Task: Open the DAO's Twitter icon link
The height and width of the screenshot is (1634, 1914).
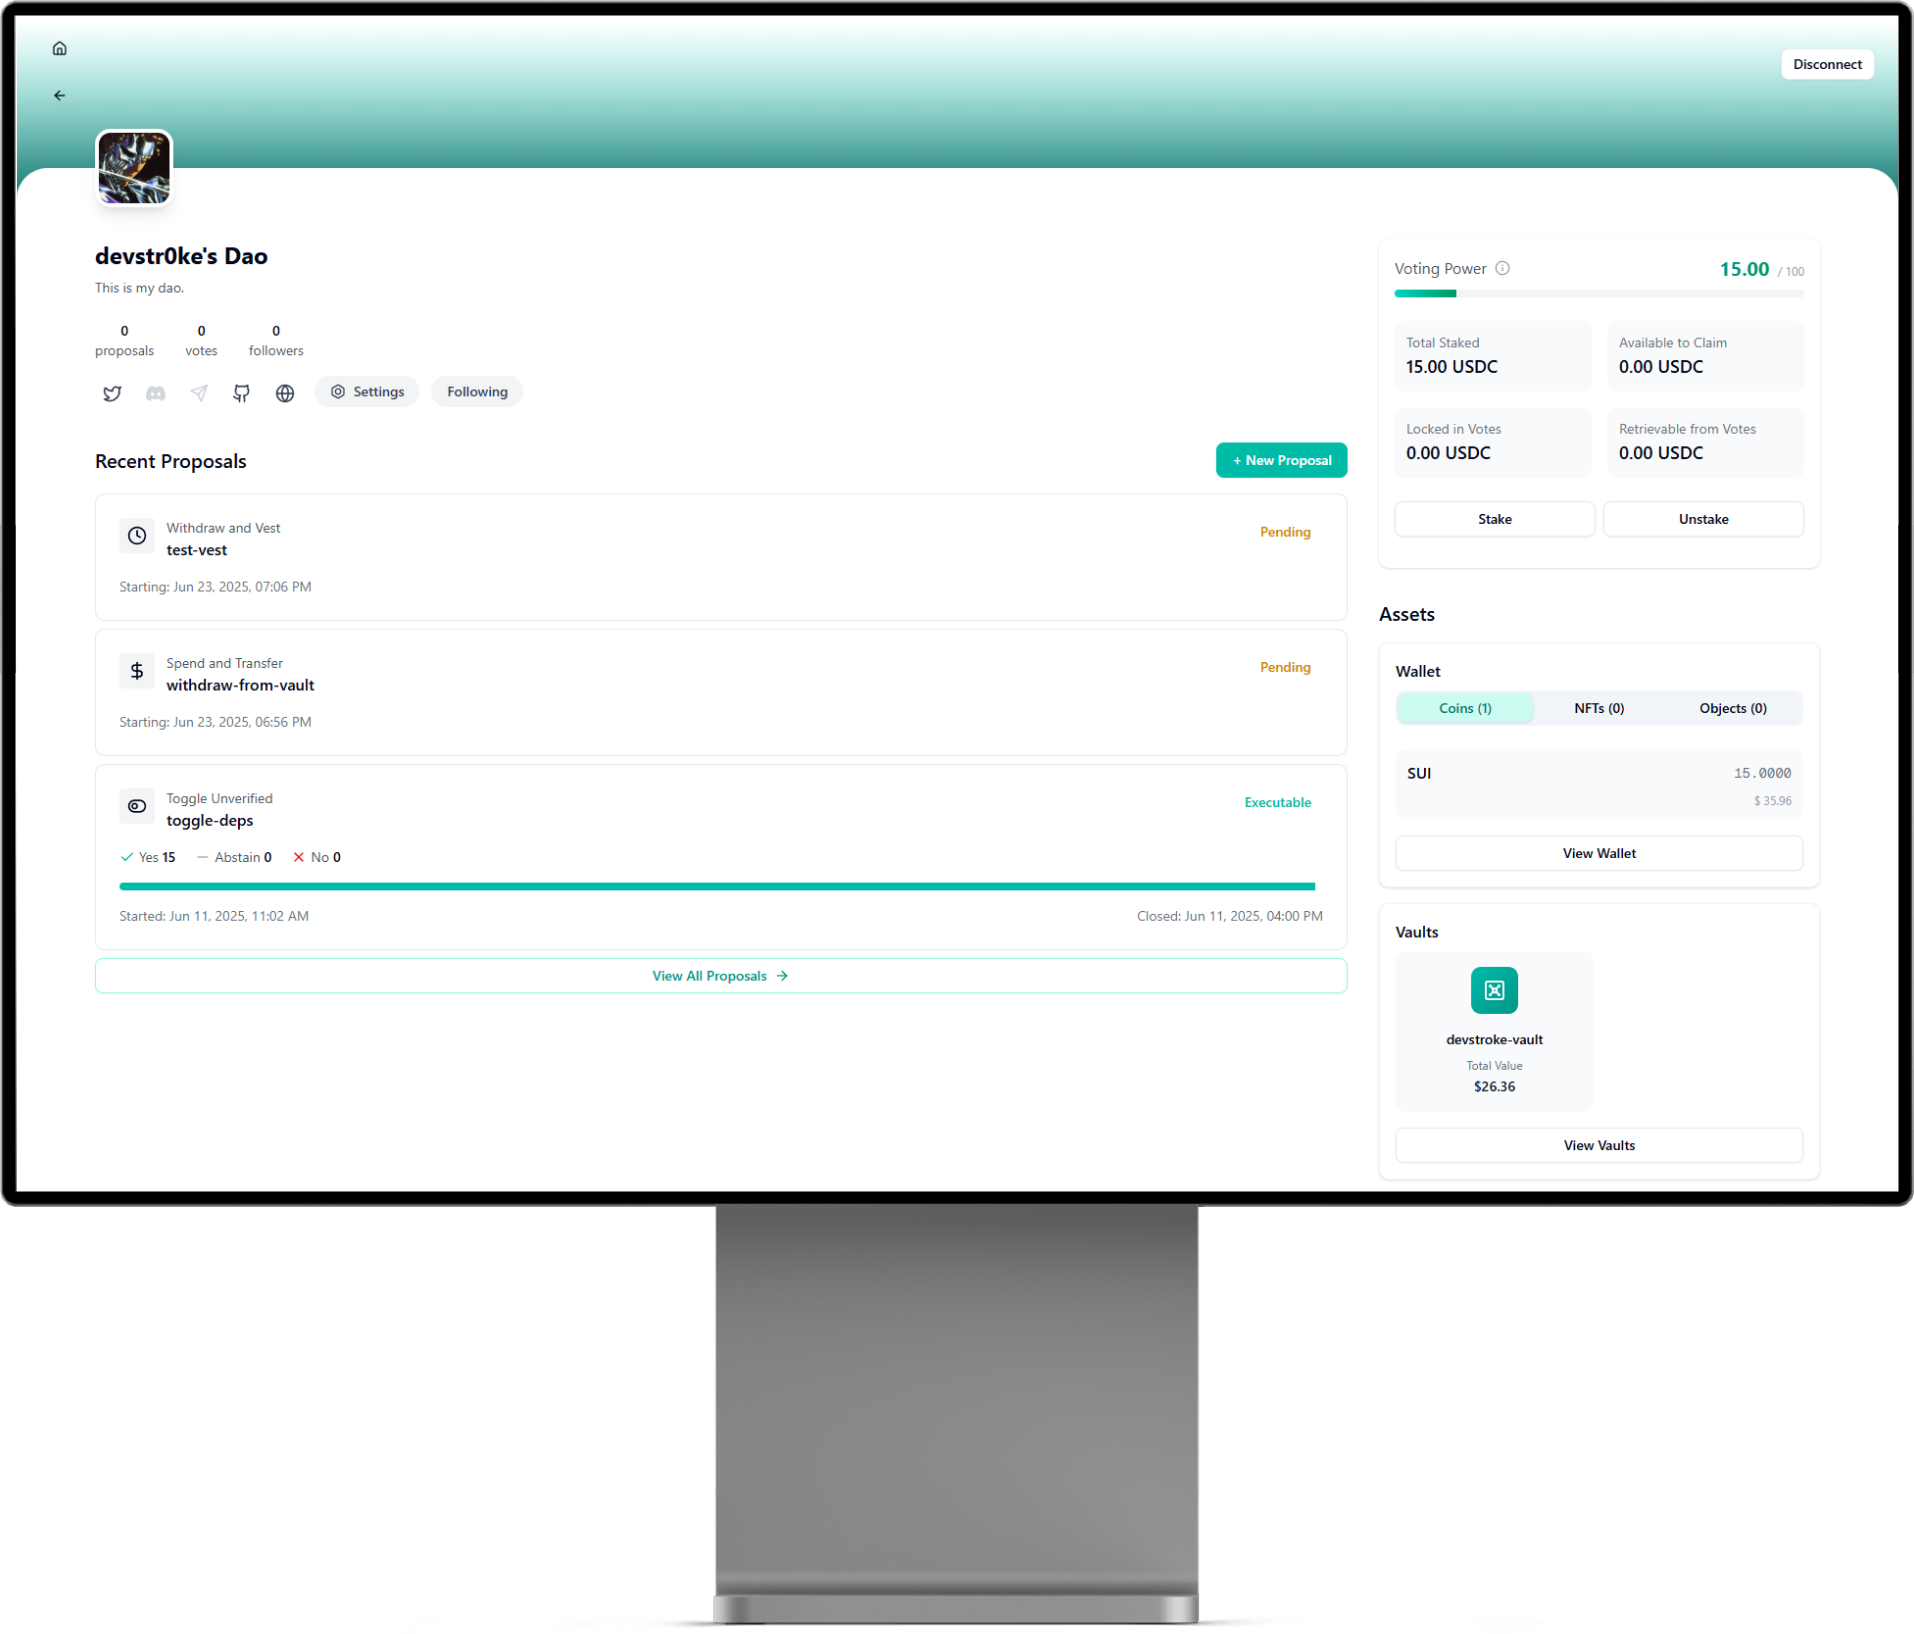Action: click(112, 393)
